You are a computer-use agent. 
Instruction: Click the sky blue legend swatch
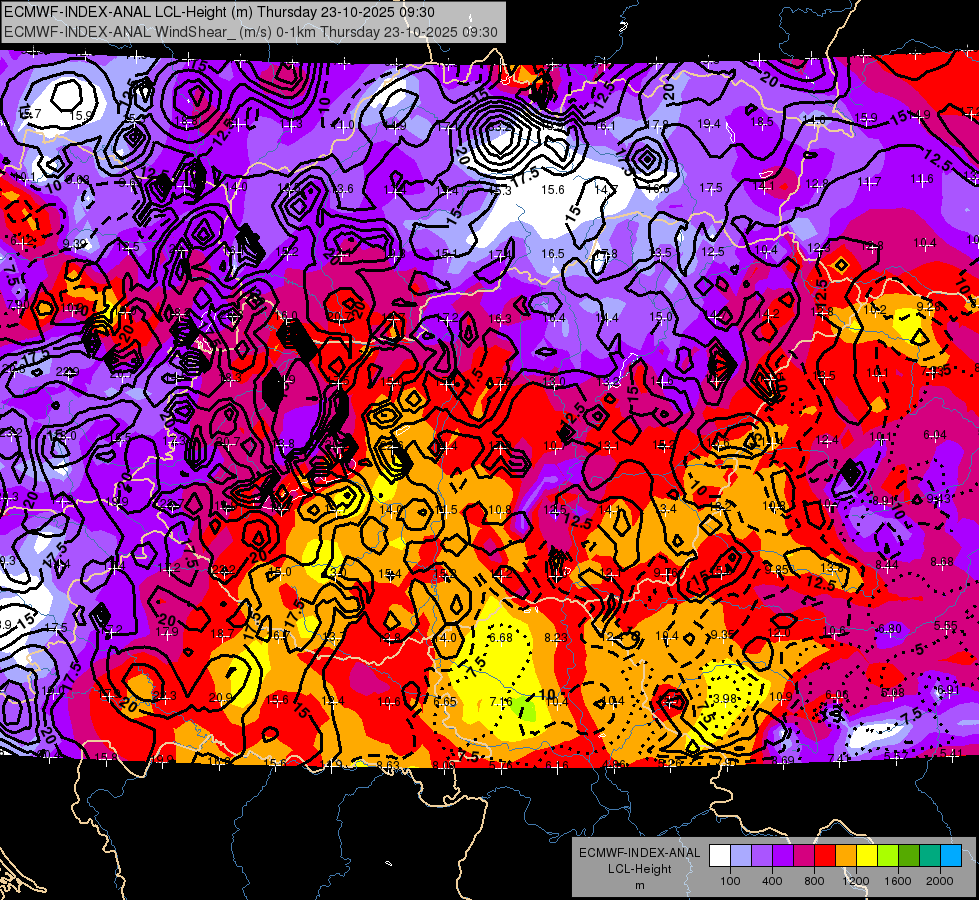[951, 856]
